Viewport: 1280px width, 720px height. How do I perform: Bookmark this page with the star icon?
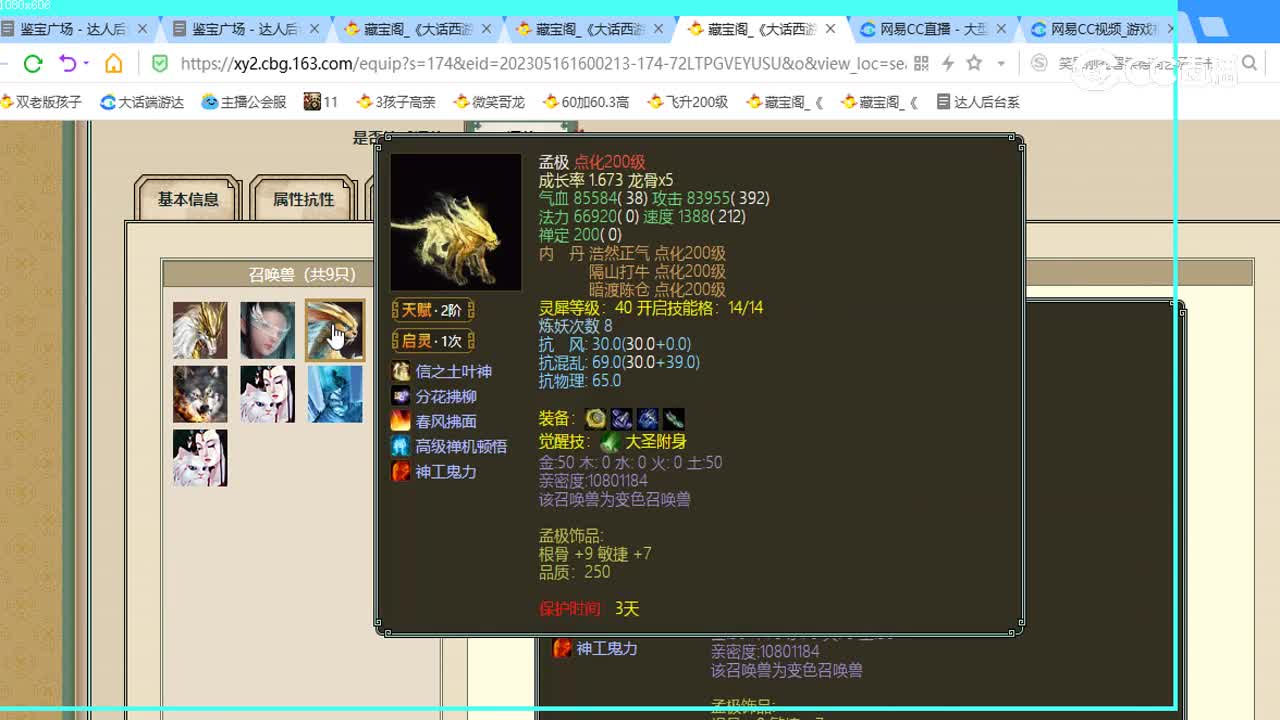974,64
